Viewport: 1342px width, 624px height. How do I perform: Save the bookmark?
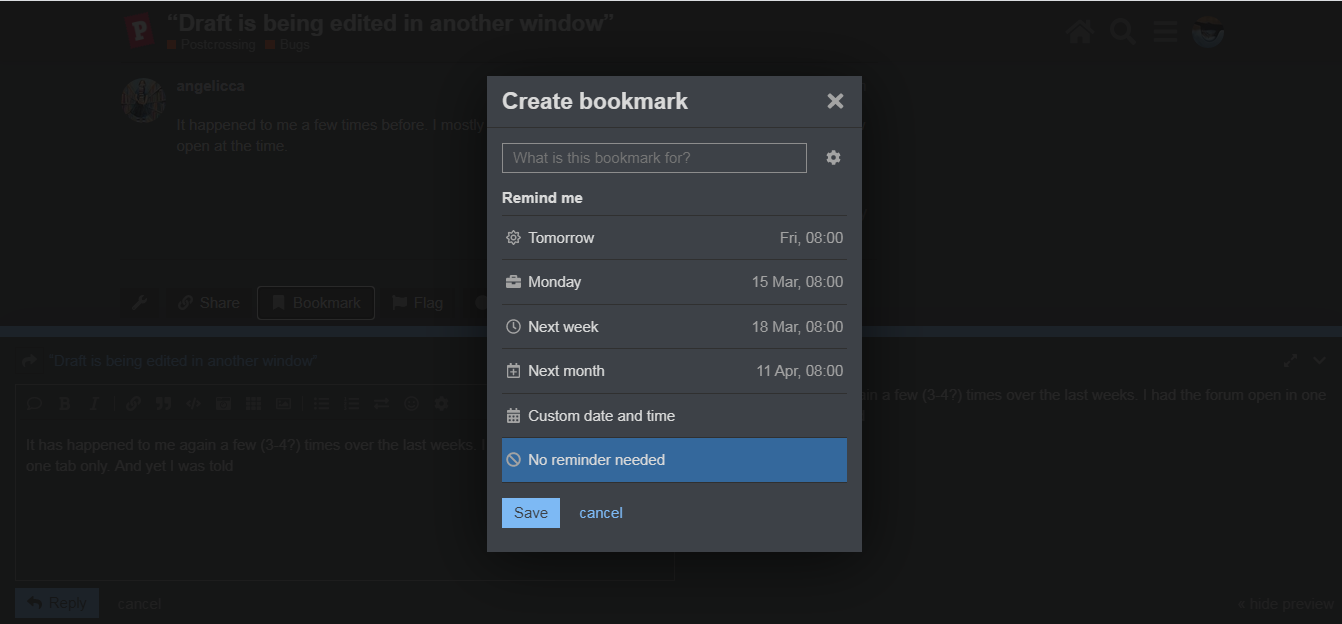point(531,513)
